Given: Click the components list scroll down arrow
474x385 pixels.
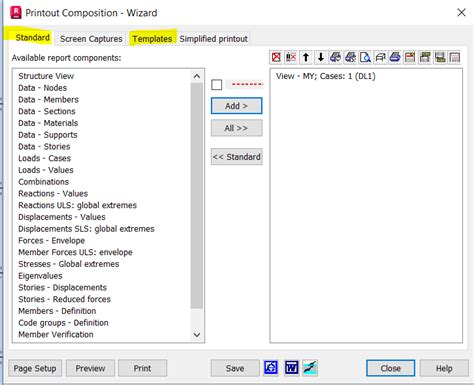Looking at the screenshot, I should click(197, 335).
